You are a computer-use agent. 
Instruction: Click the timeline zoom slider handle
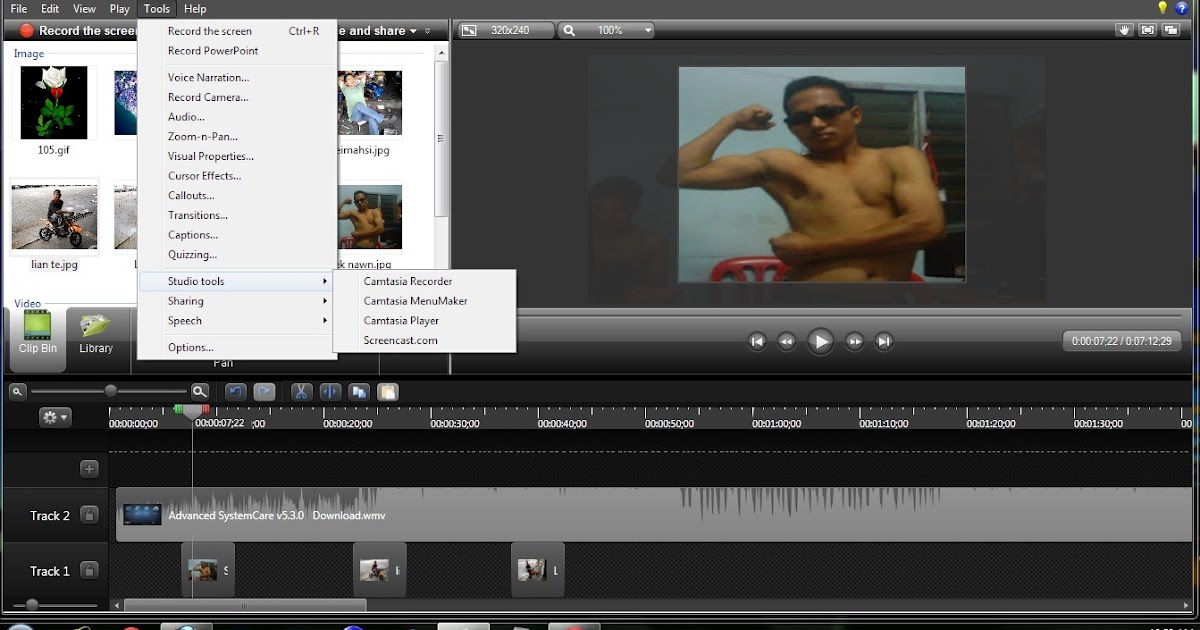tap(110, 391)
